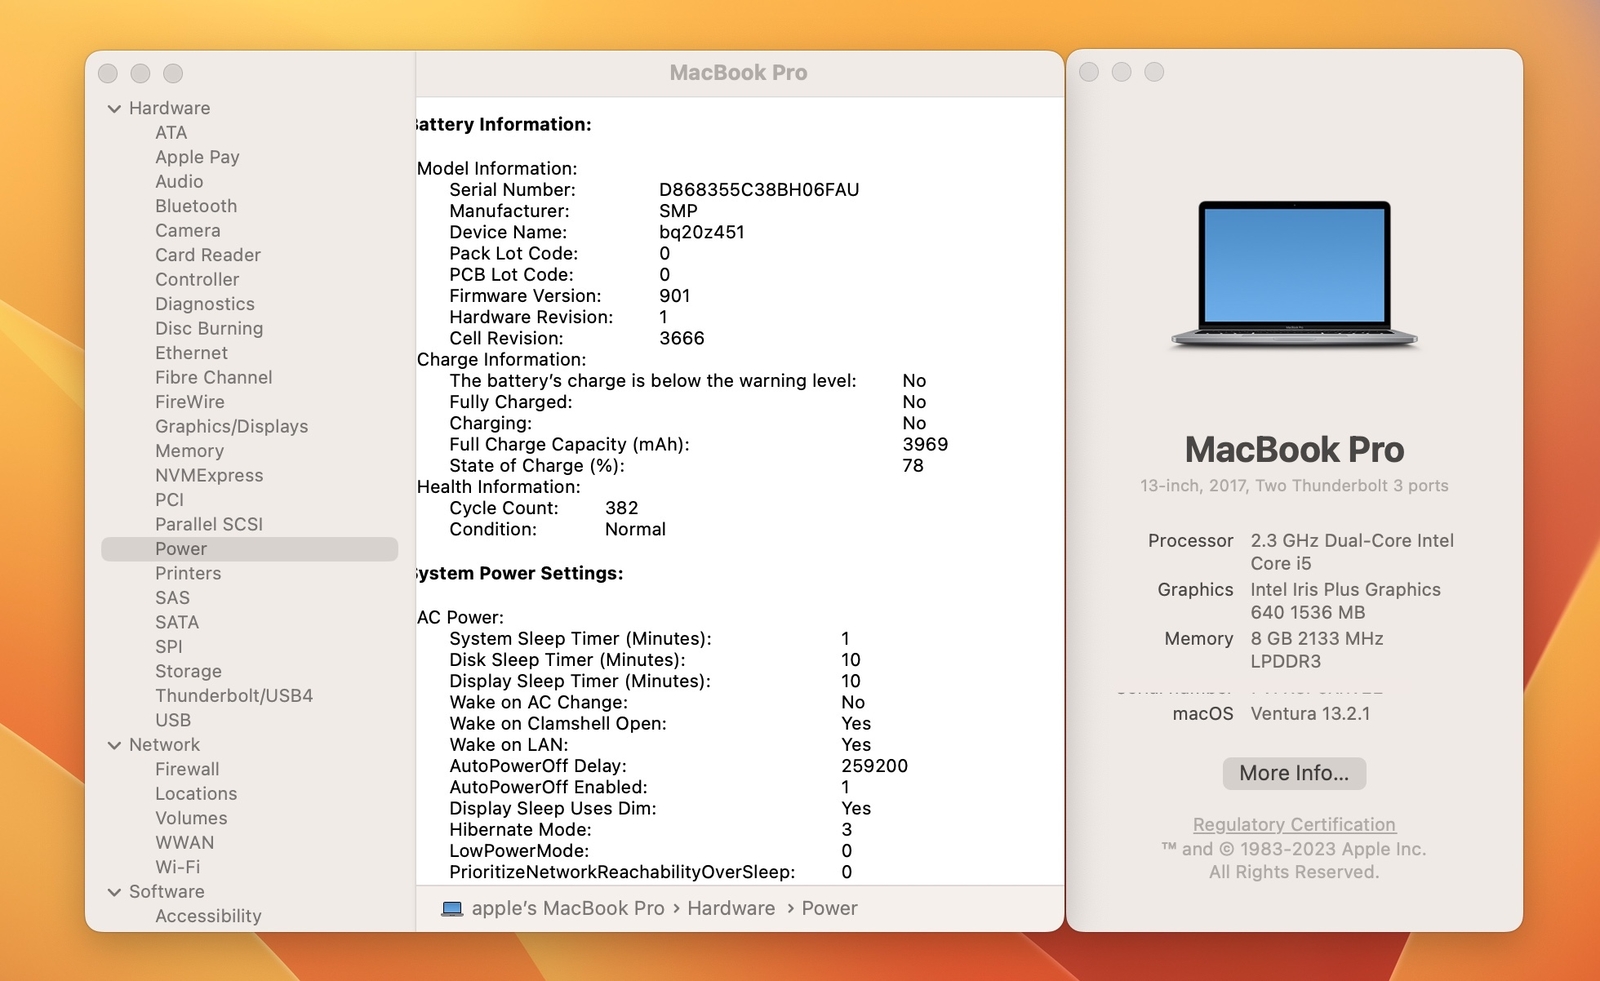
Task: Select WWAN under Network
Action: click(184, 843)
